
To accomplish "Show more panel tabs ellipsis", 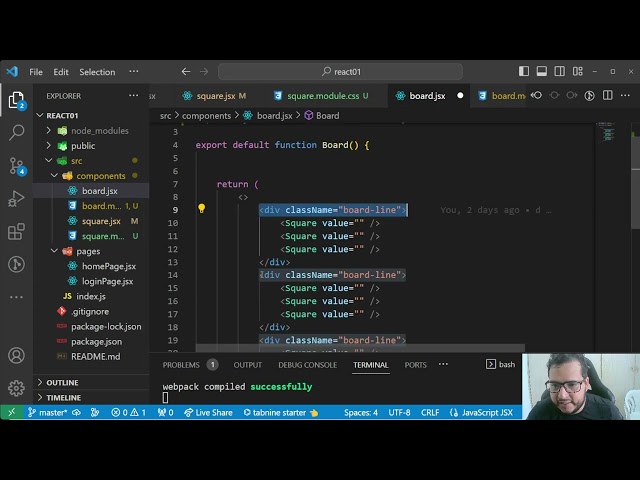I will pyautogui.click(x=443, y=364).
